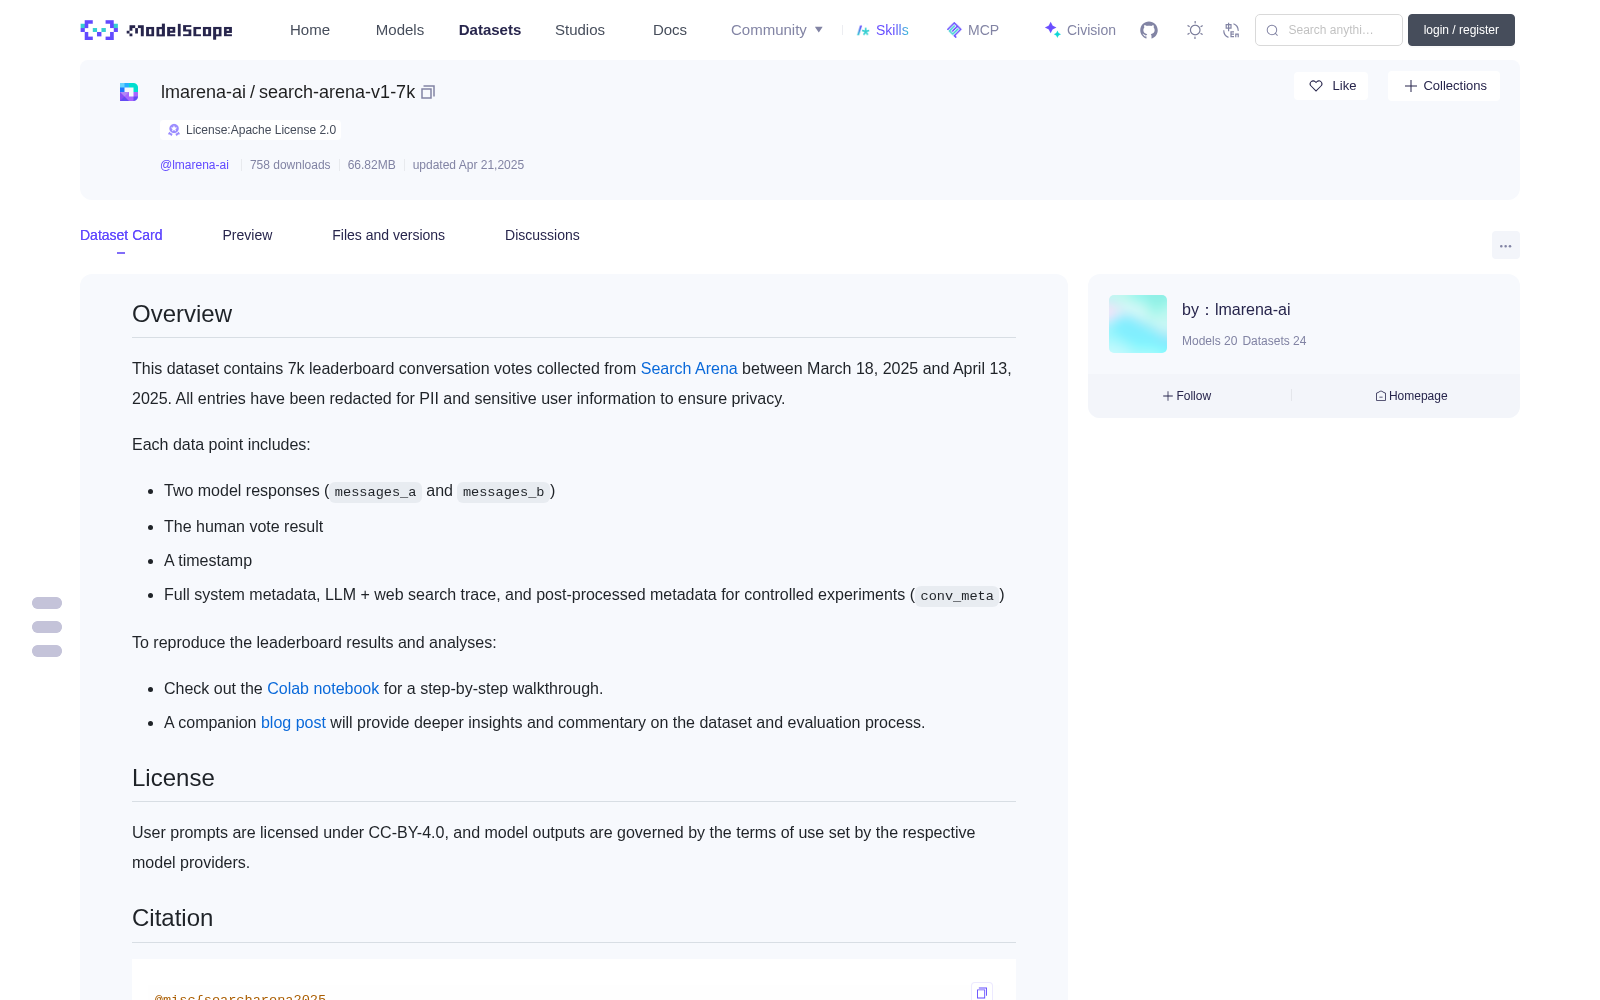This screenshot has width=1600, height=1000.
Task: Toggle the light/dark theme sun icon
Action: coord(1195,30)
